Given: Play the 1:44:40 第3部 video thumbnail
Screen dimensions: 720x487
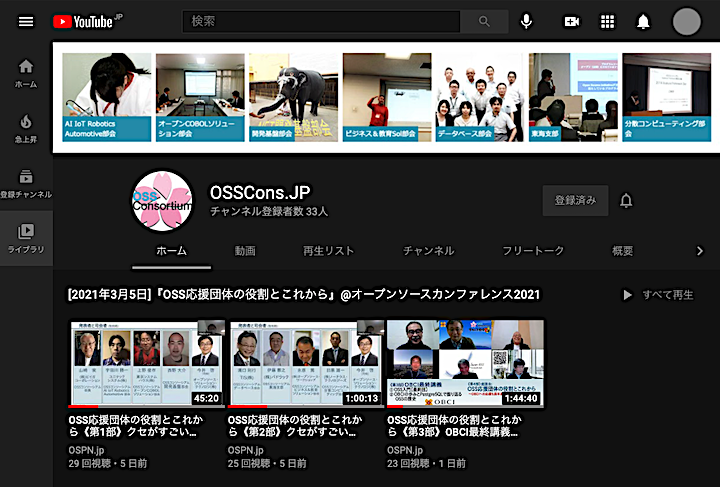Looking at the screenshot, I should [465, 363].
